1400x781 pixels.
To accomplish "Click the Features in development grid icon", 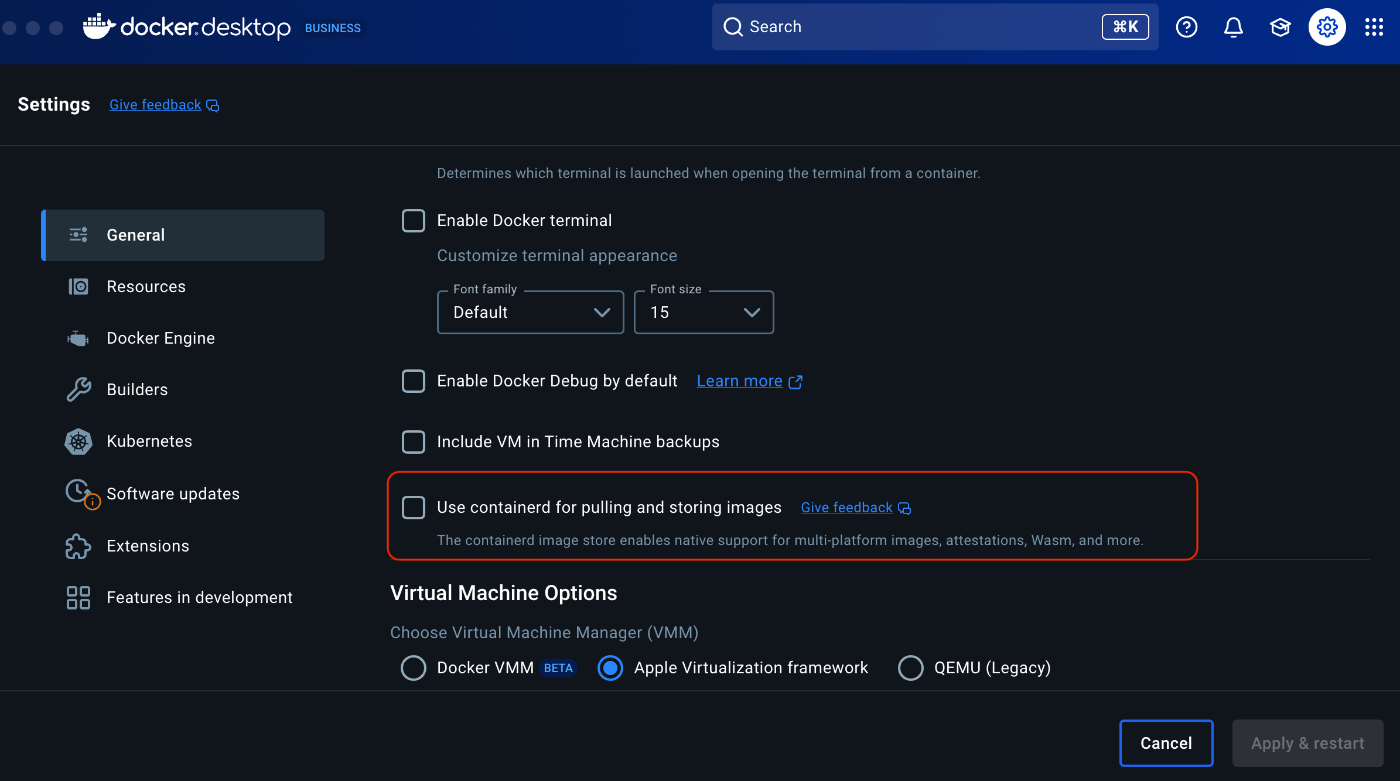I will (x=78, y=598).
